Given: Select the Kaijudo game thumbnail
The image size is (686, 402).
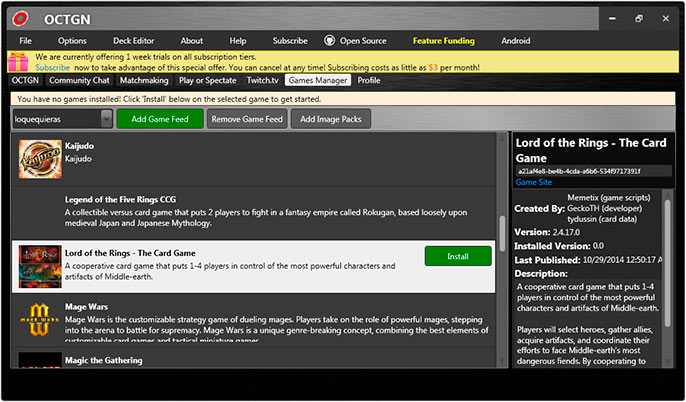Looking at the screenshot, I should click(40, 159).
